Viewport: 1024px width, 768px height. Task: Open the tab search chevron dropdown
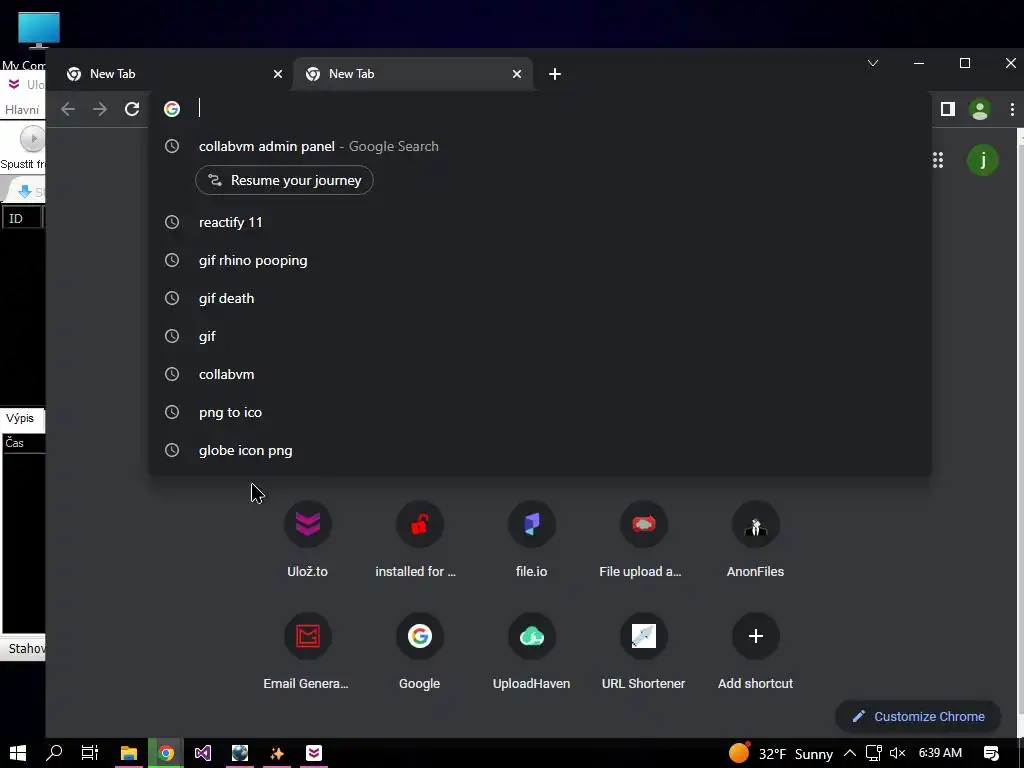coord(872,63)
